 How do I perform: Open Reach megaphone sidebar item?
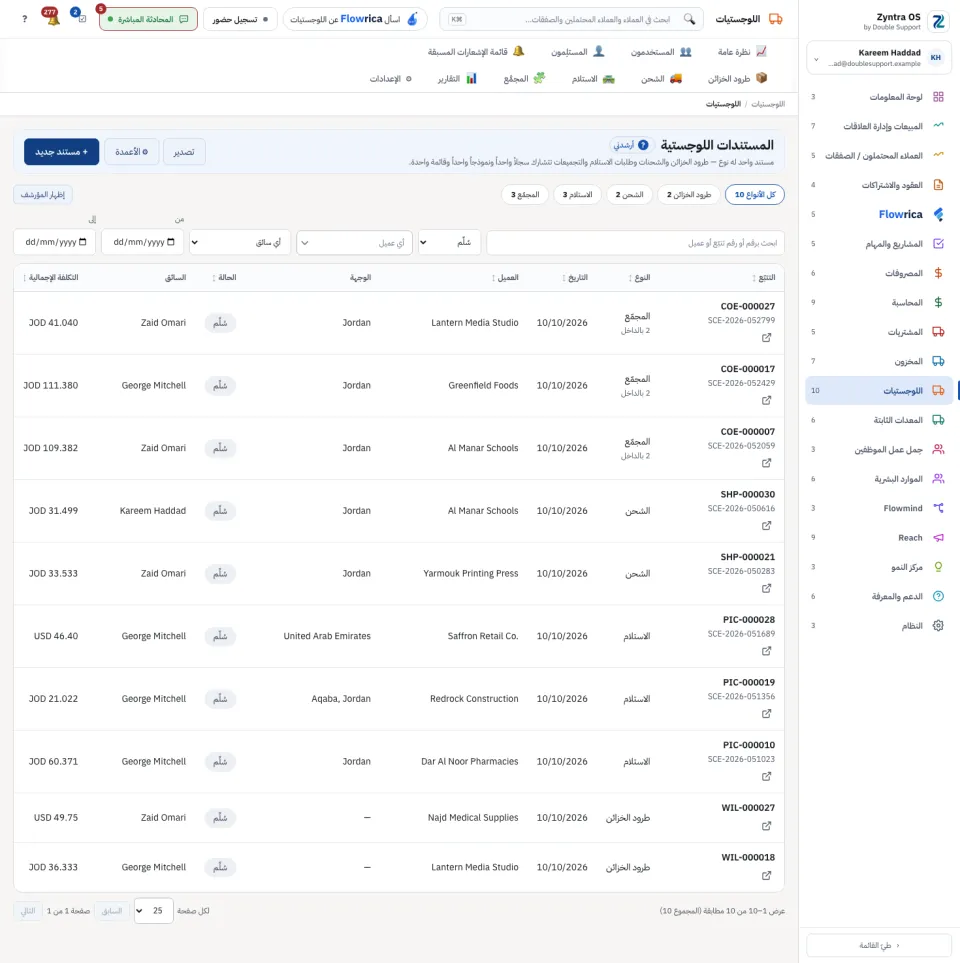coord(879,537)
